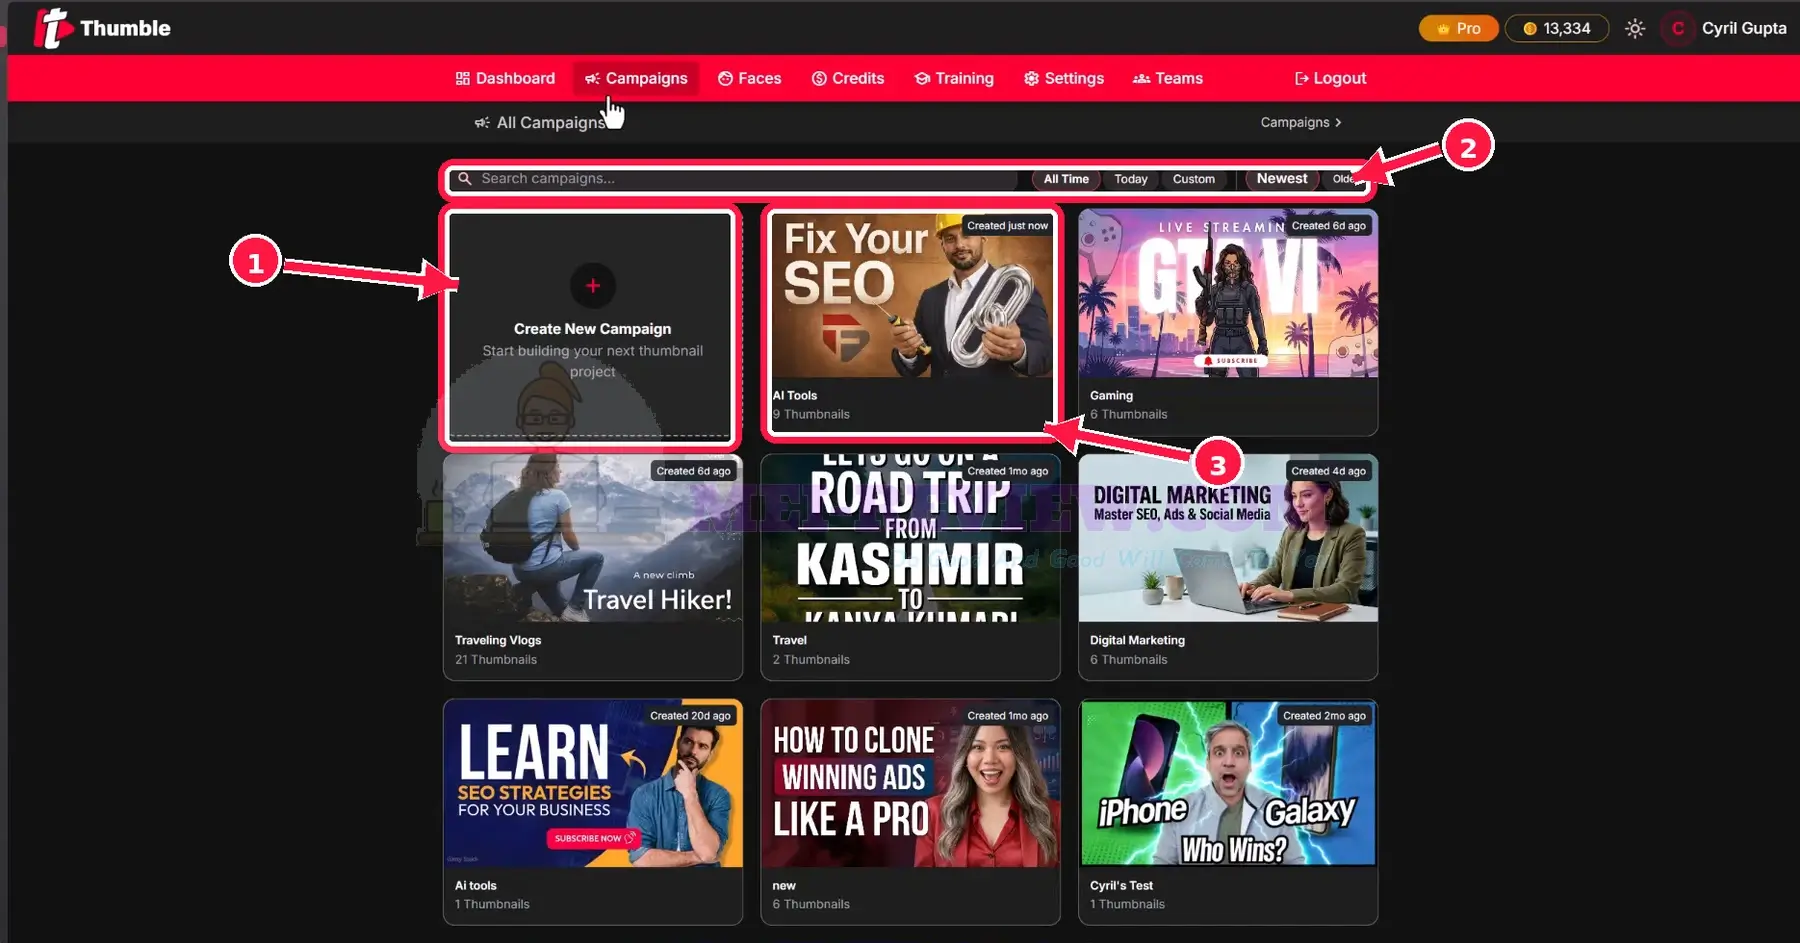
Task: Click the AI Tools campaign title
Action: (794, 395)
